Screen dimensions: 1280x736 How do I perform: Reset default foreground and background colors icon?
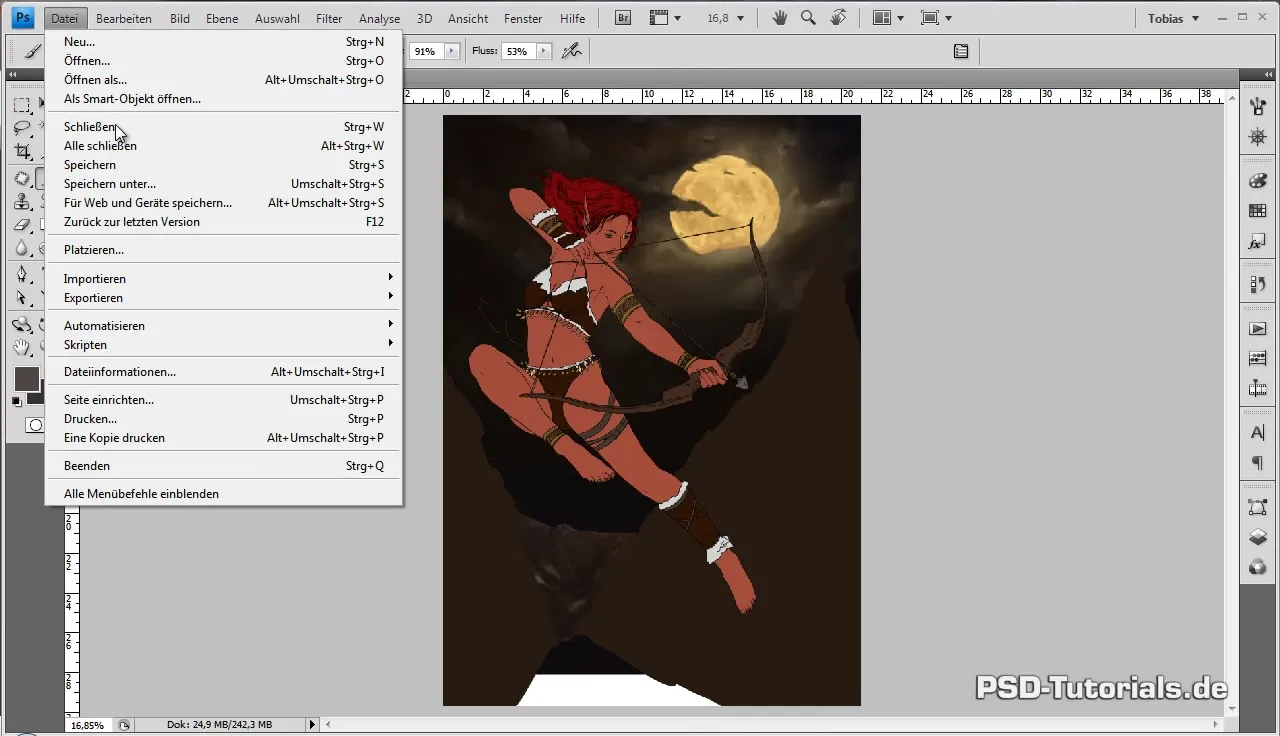[17, 401]
